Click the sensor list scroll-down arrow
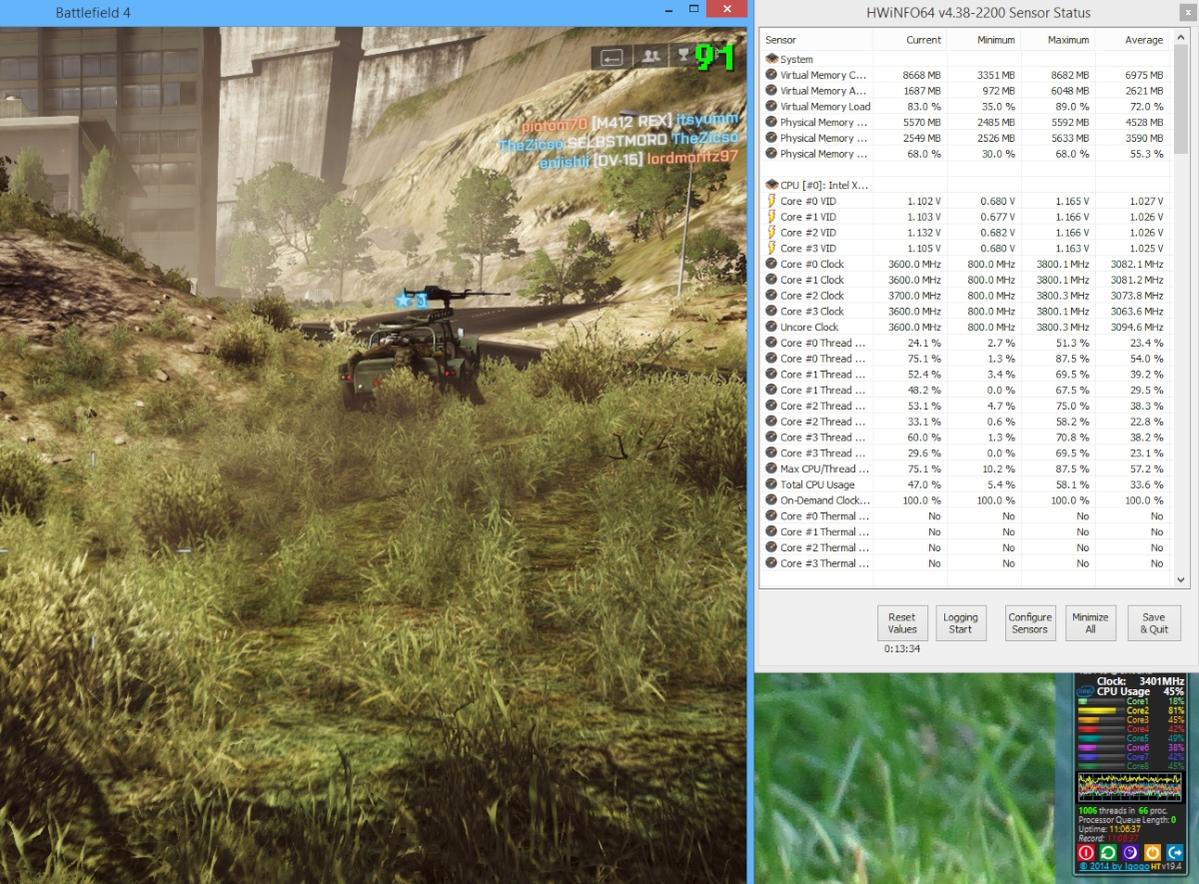The height and width of the screenshot is (884, 1199). point(1181,580)
